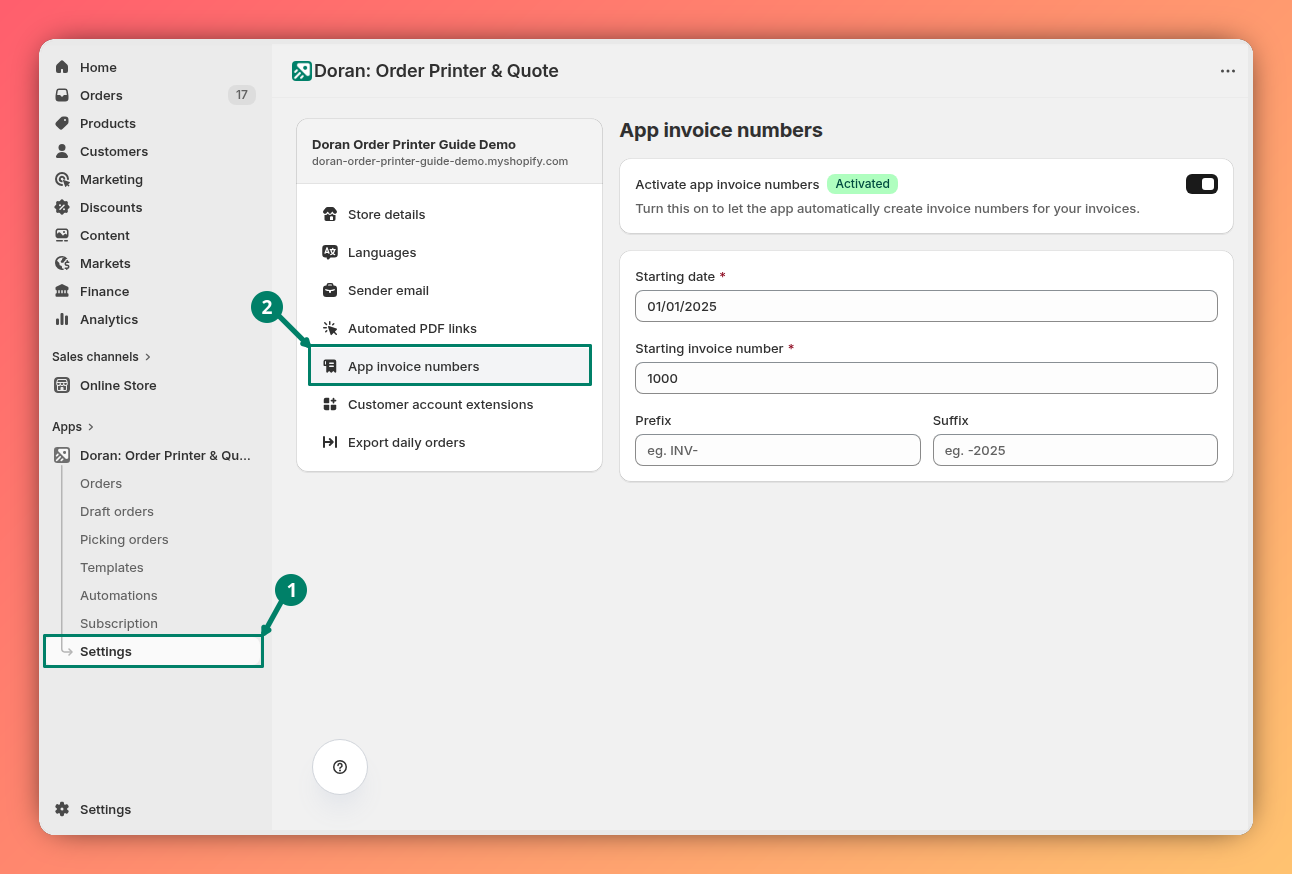The image size is (1292, 874).
Task: Expand the Apps section chevron
Action: point(91,427)
